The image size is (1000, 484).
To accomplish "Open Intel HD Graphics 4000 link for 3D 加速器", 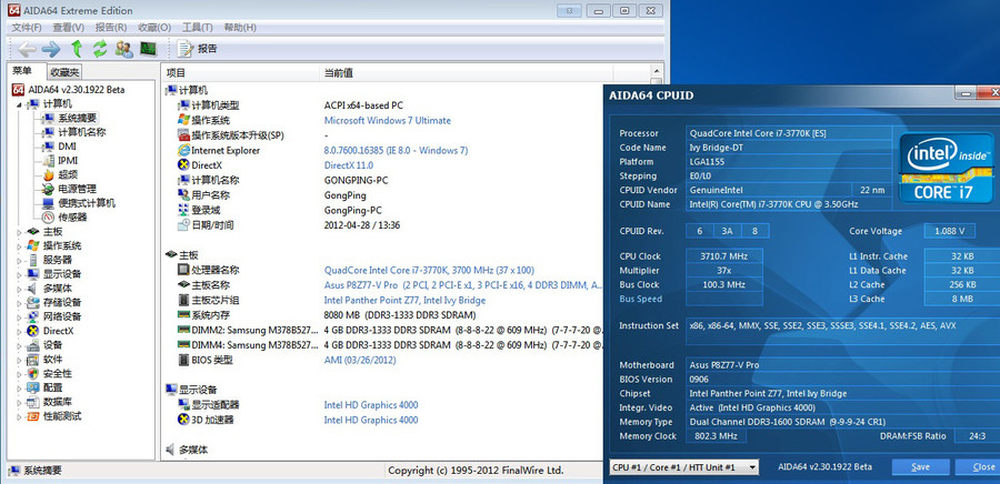I will point(371,420).
